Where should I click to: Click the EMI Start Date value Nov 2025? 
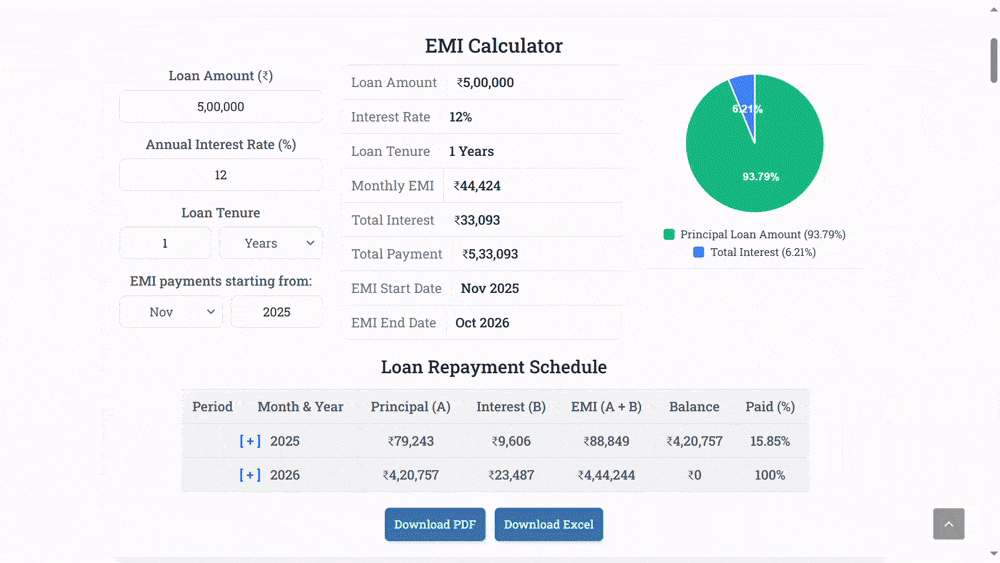click(490, 288)
